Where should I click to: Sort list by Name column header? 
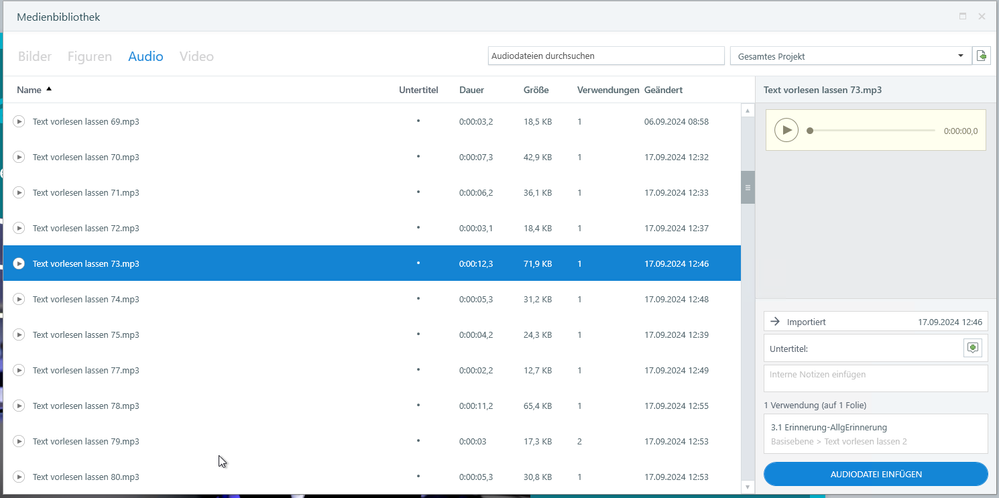[x=30, y=90]
